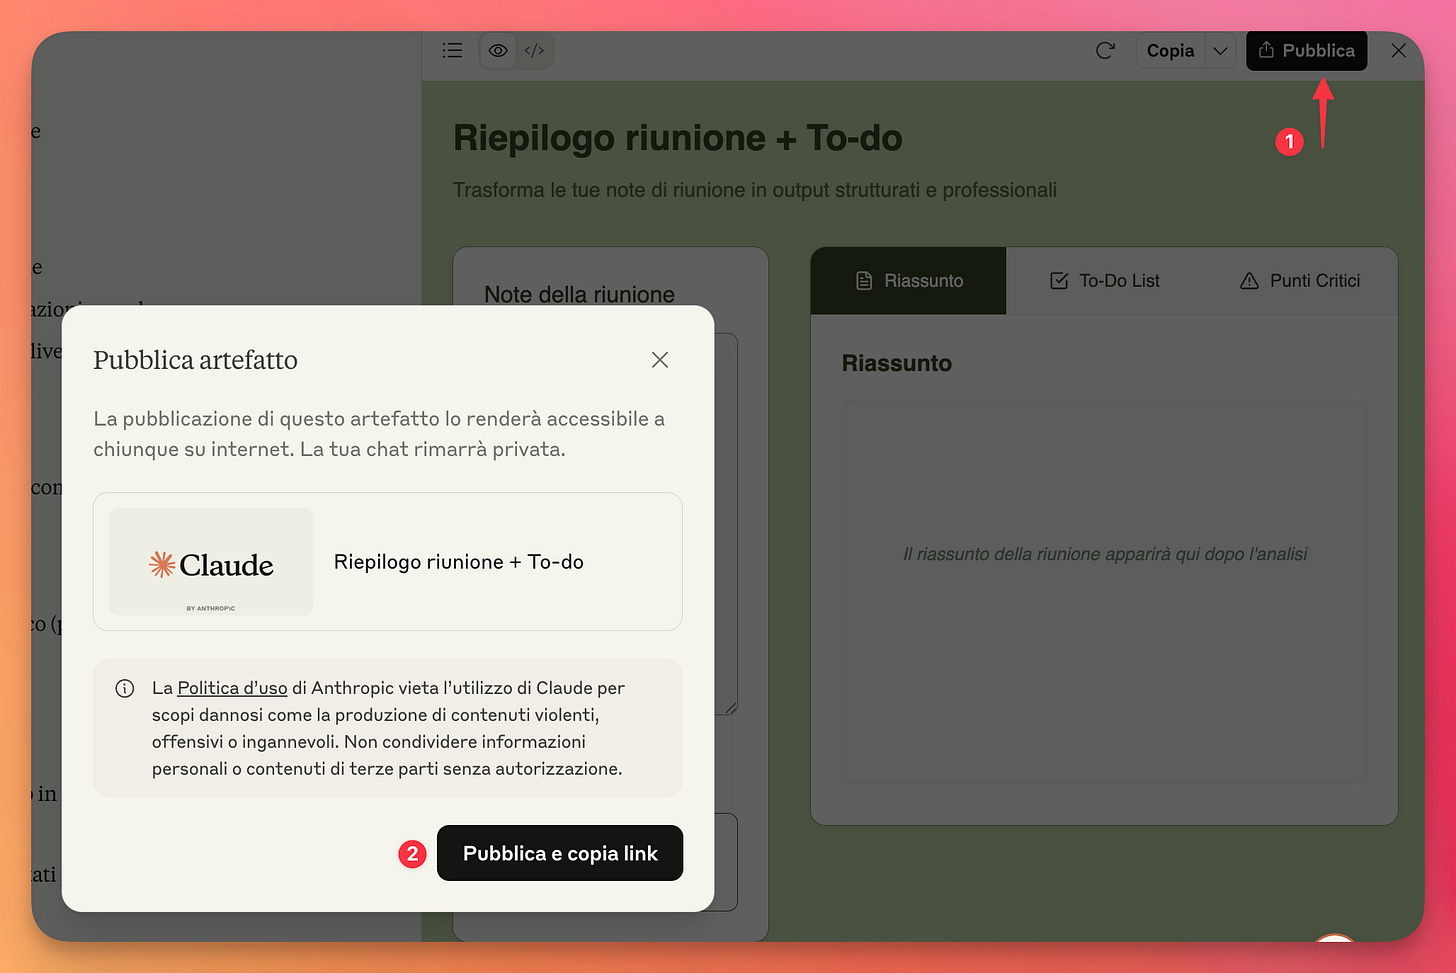This screenshot has width=1456, height=973.
Task: Click artifact title 'Riepilogo riunione + To-do' in dialog
Action: click(459, 562)
